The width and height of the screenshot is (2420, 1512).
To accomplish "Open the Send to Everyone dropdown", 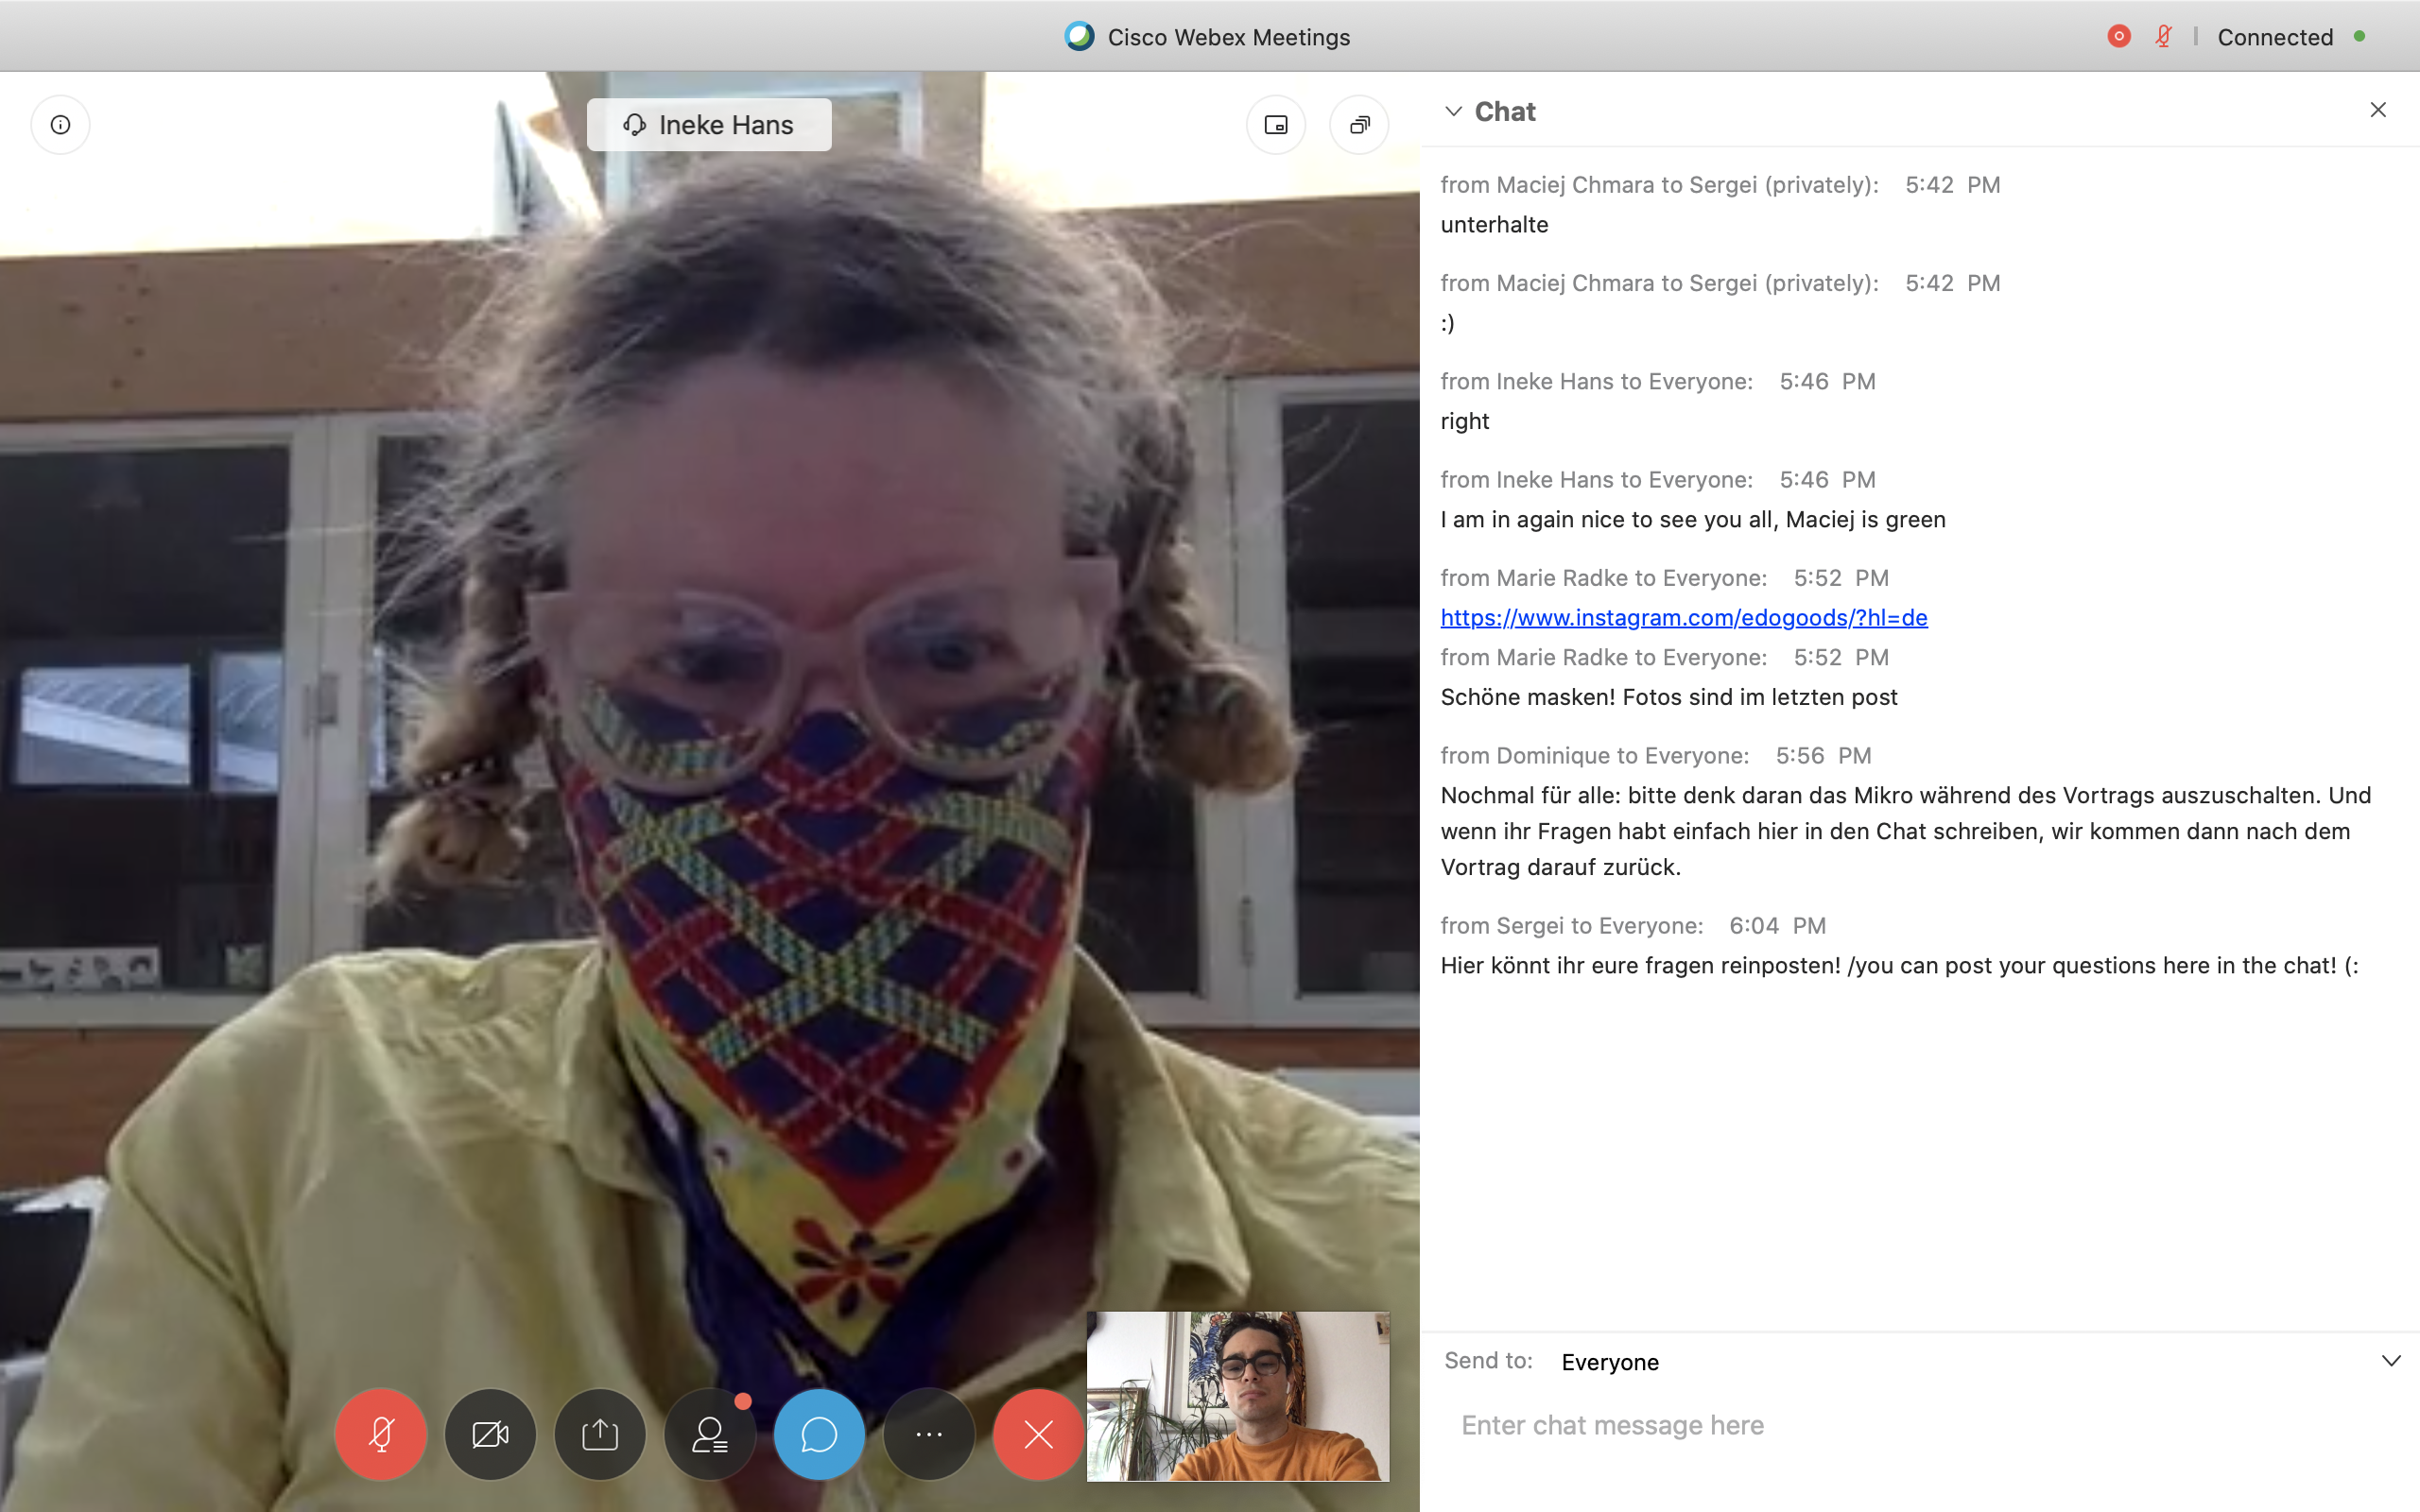I will [x=1610, y=1362].
